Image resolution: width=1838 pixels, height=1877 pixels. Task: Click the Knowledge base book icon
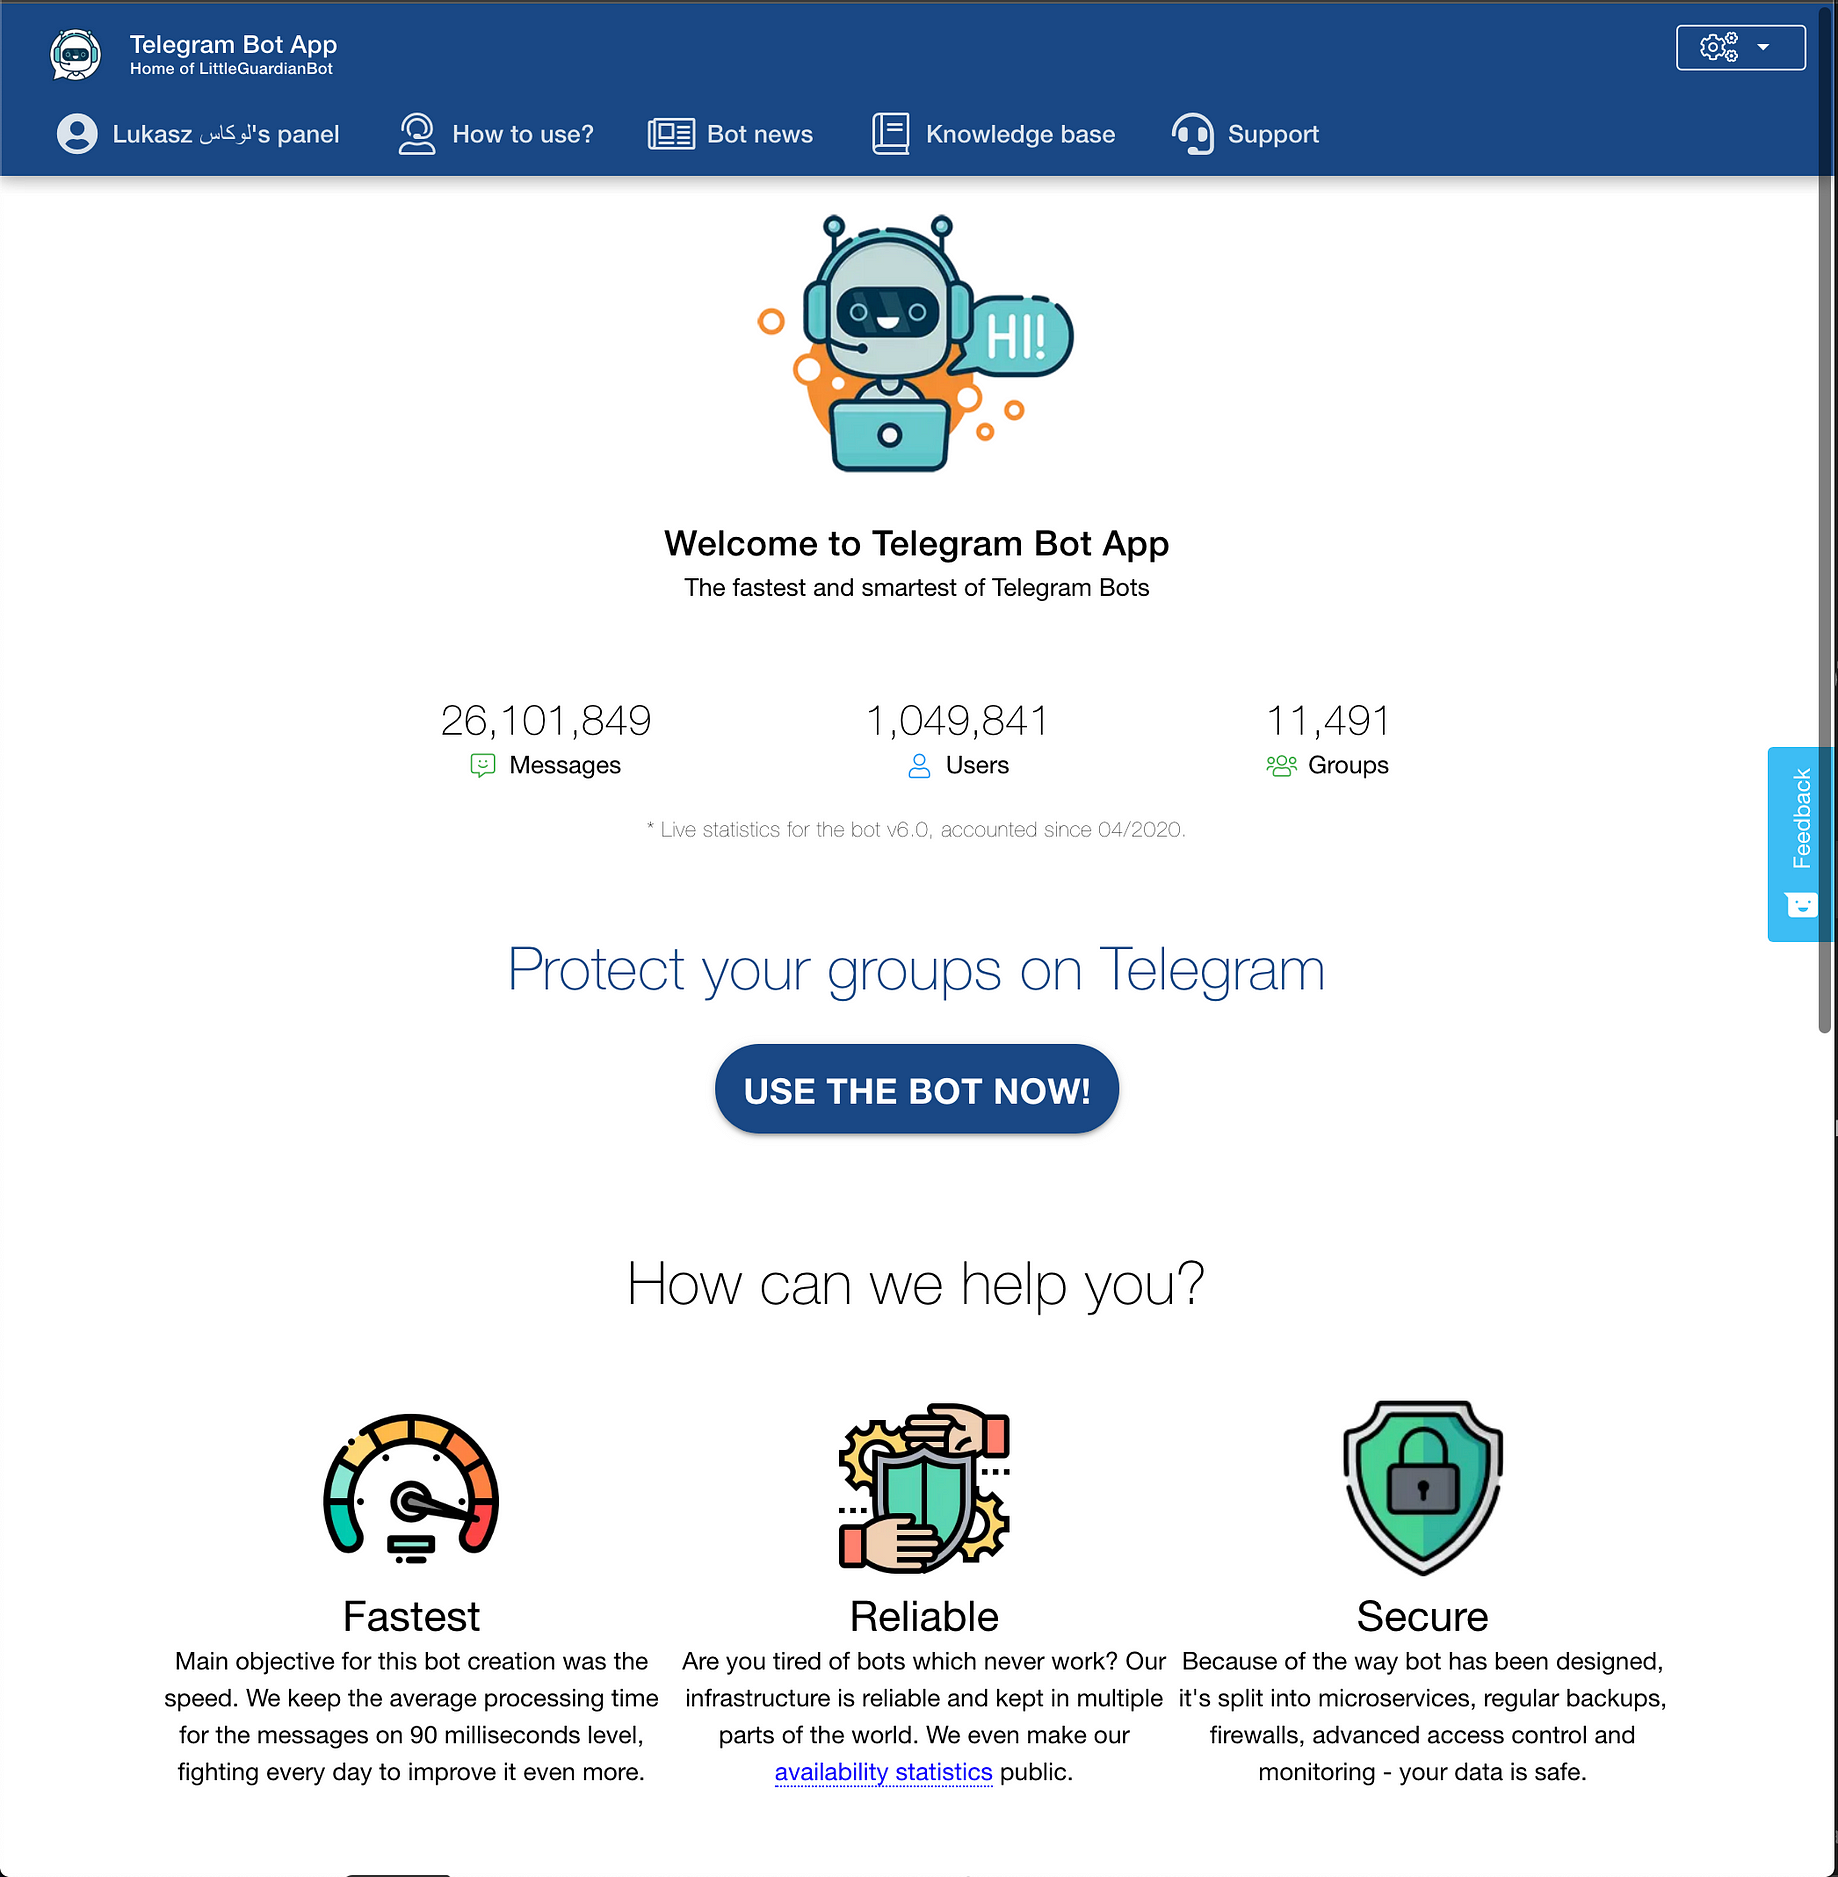click(x=890, y=134)
